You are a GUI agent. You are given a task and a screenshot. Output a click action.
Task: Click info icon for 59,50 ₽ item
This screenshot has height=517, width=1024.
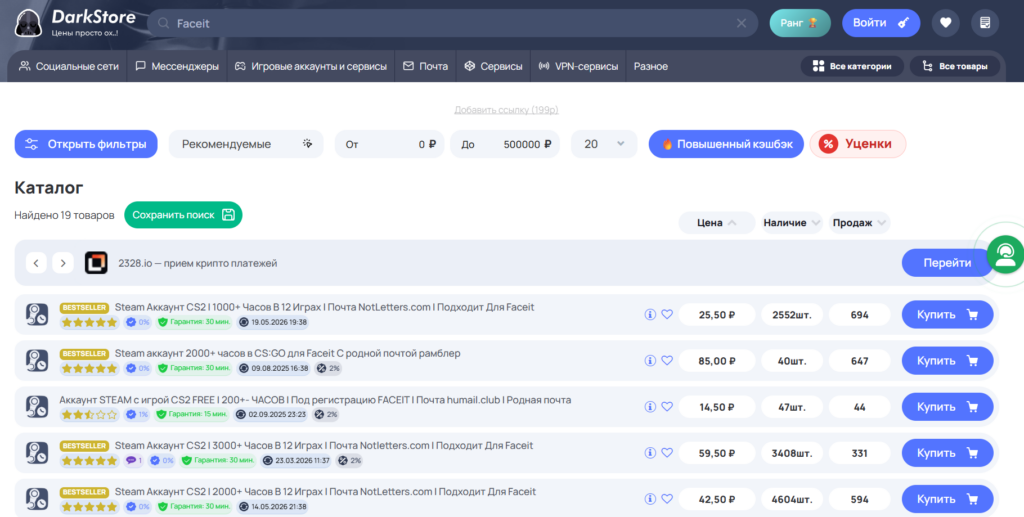(x=650, y=453)
